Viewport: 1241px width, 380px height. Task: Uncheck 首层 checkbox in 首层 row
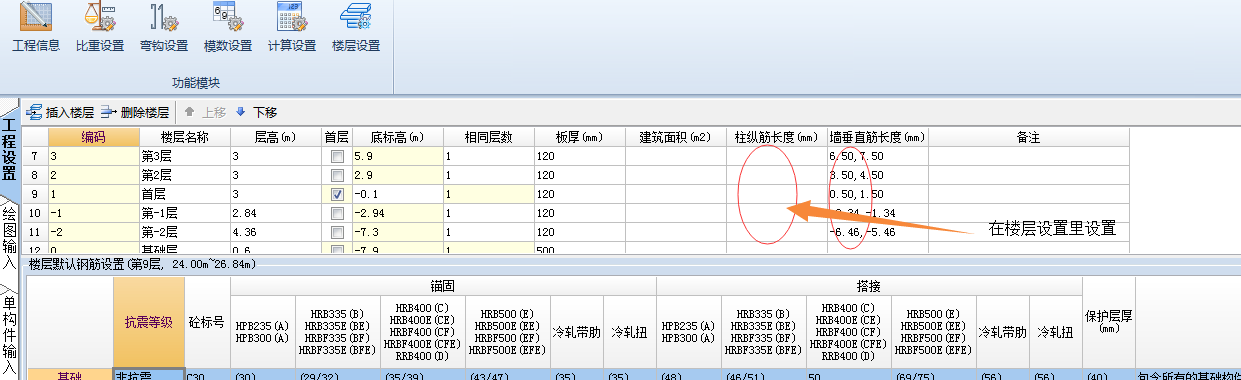337,194
